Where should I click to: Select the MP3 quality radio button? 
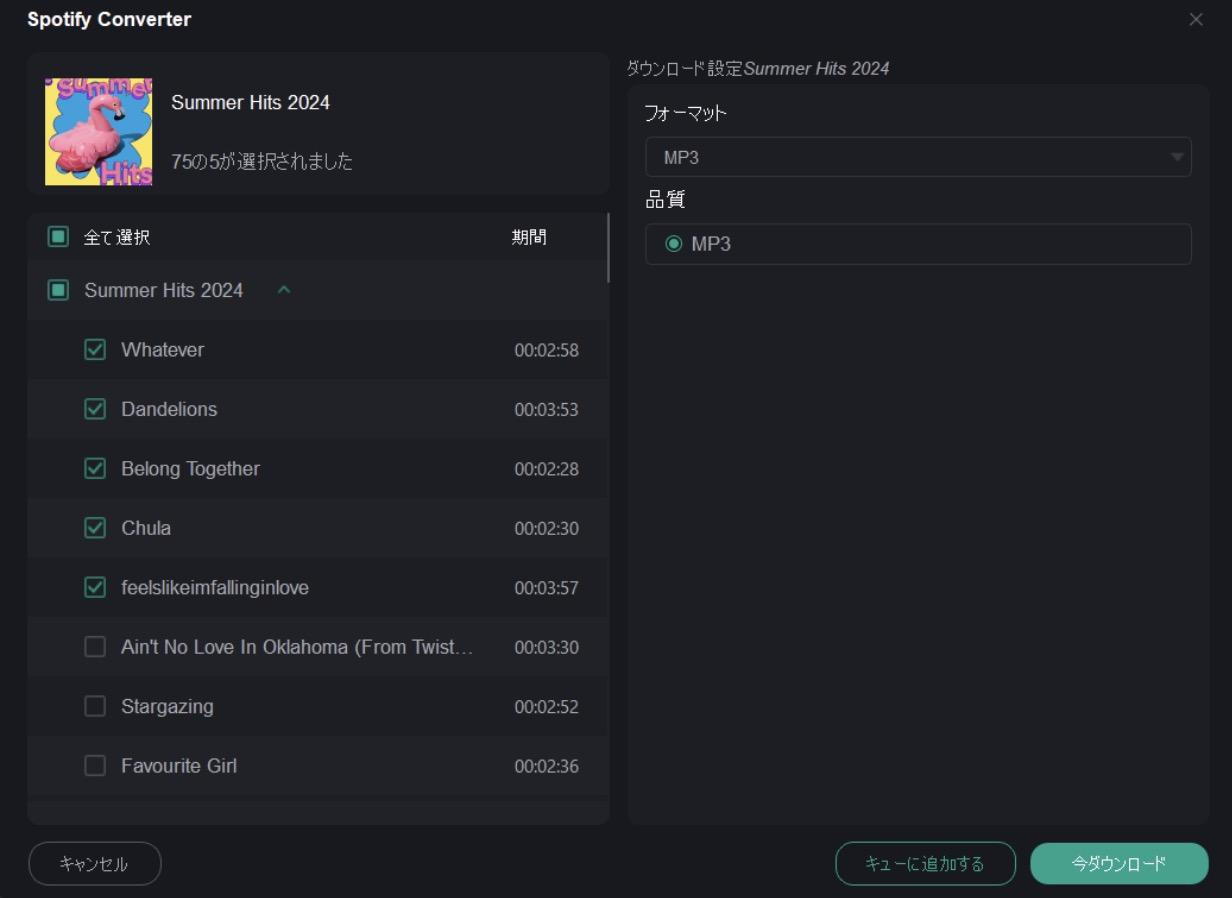point(674,244)
